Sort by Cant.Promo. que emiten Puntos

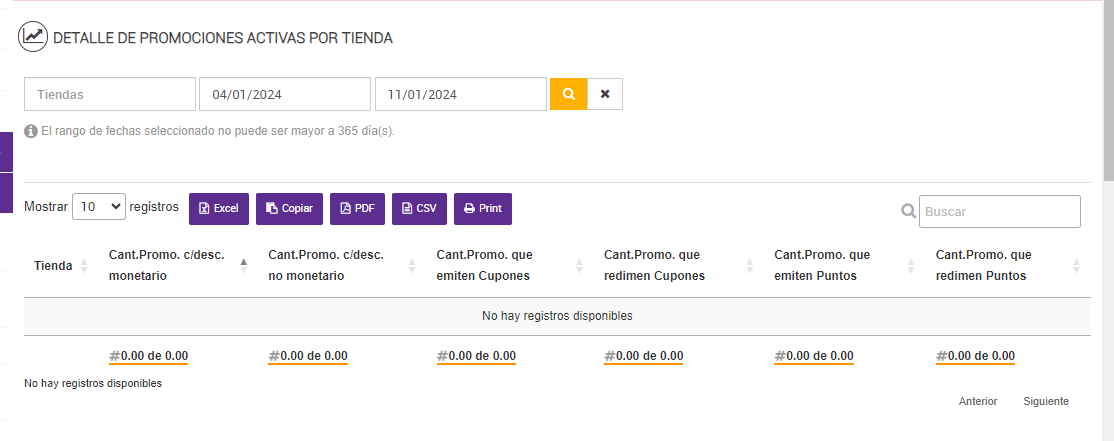pyautogui.click(x=845, y=266)
